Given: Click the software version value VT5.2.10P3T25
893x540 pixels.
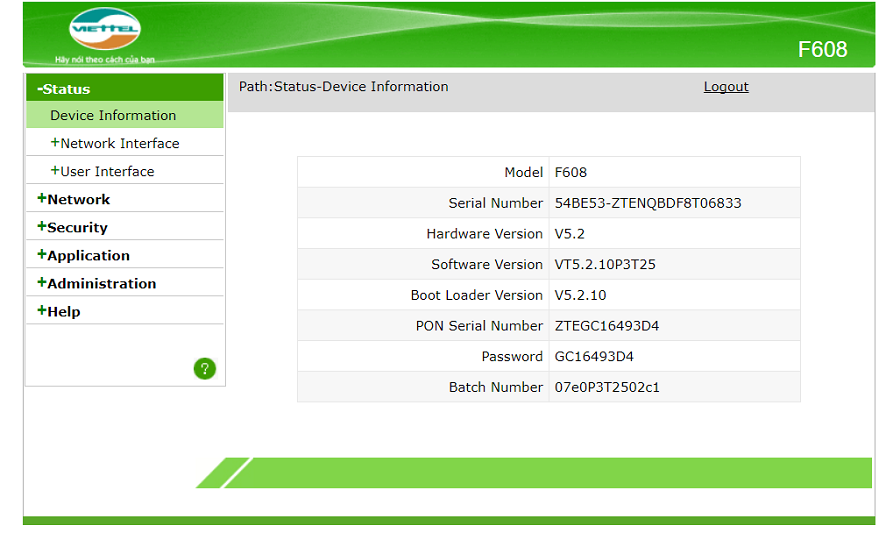Looking at the screenshot, I should click(605, 265).
